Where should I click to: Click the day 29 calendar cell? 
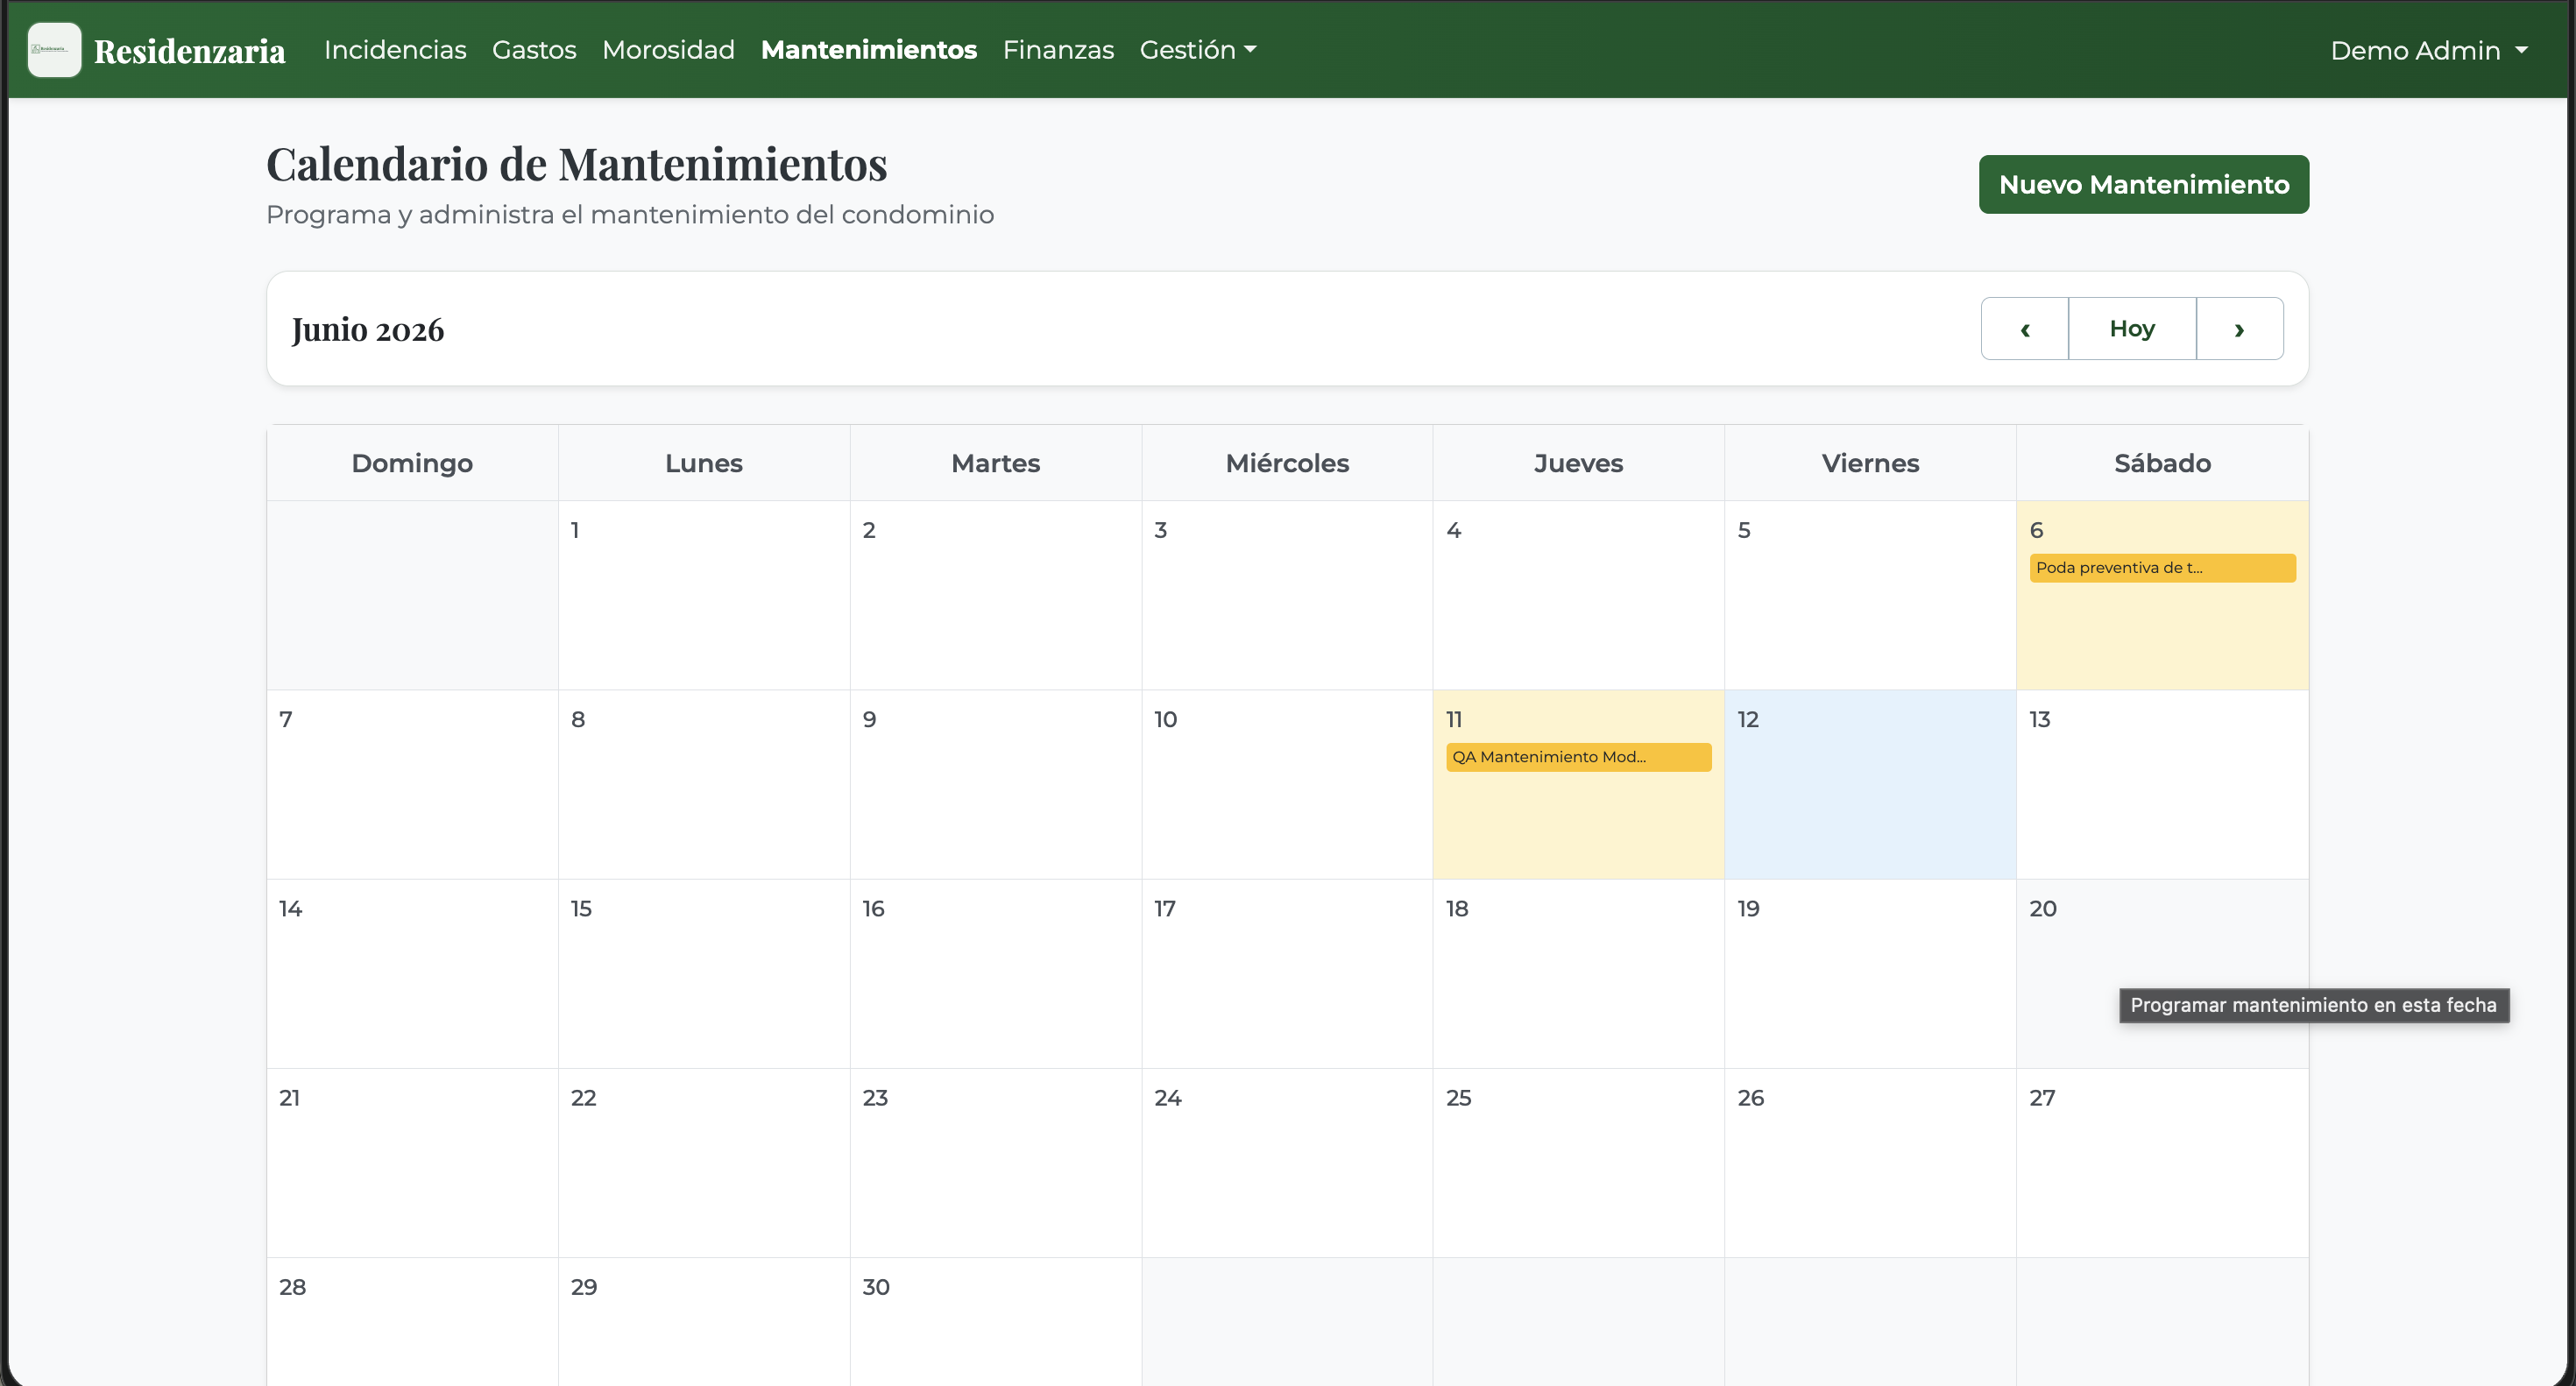click(x=704, y=1322)
